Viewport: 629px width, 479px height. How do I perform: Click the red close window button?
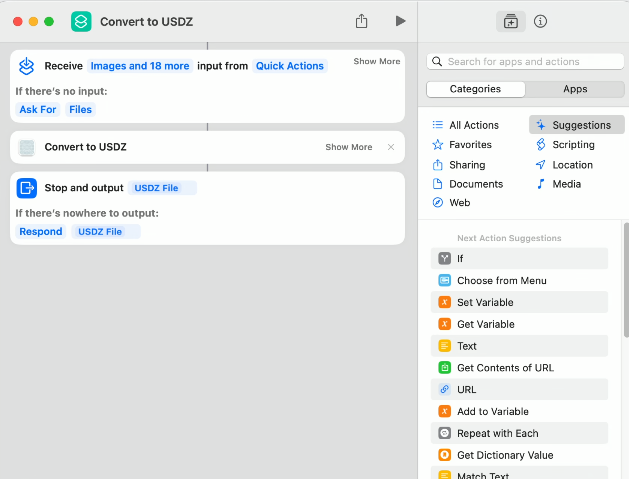point(18,22)
